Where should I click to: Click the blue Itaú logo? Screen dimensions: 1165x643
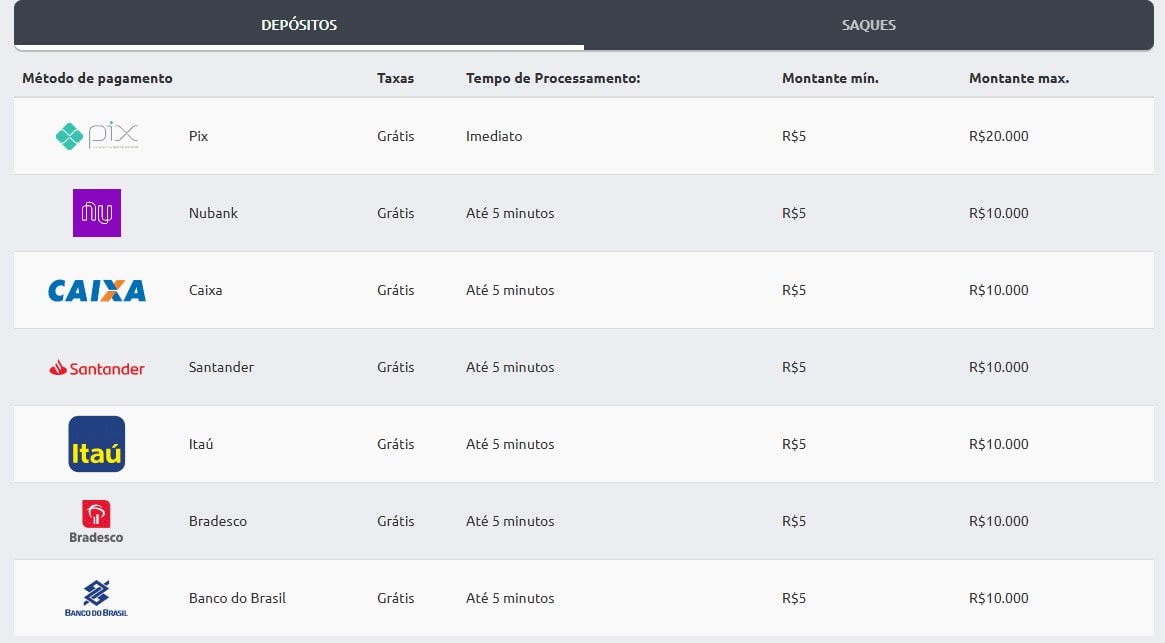click(97, 444)
